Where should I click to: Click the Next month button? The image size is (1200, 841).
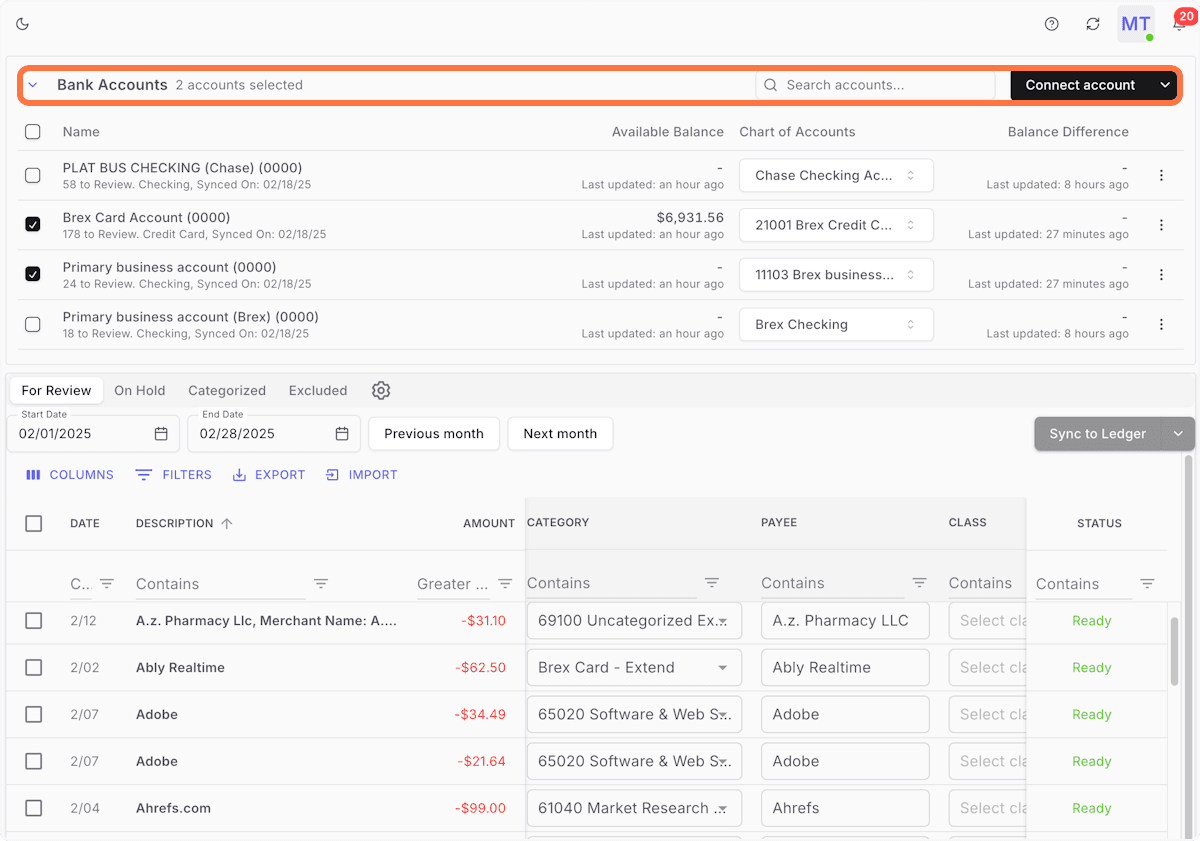[560, 433]
